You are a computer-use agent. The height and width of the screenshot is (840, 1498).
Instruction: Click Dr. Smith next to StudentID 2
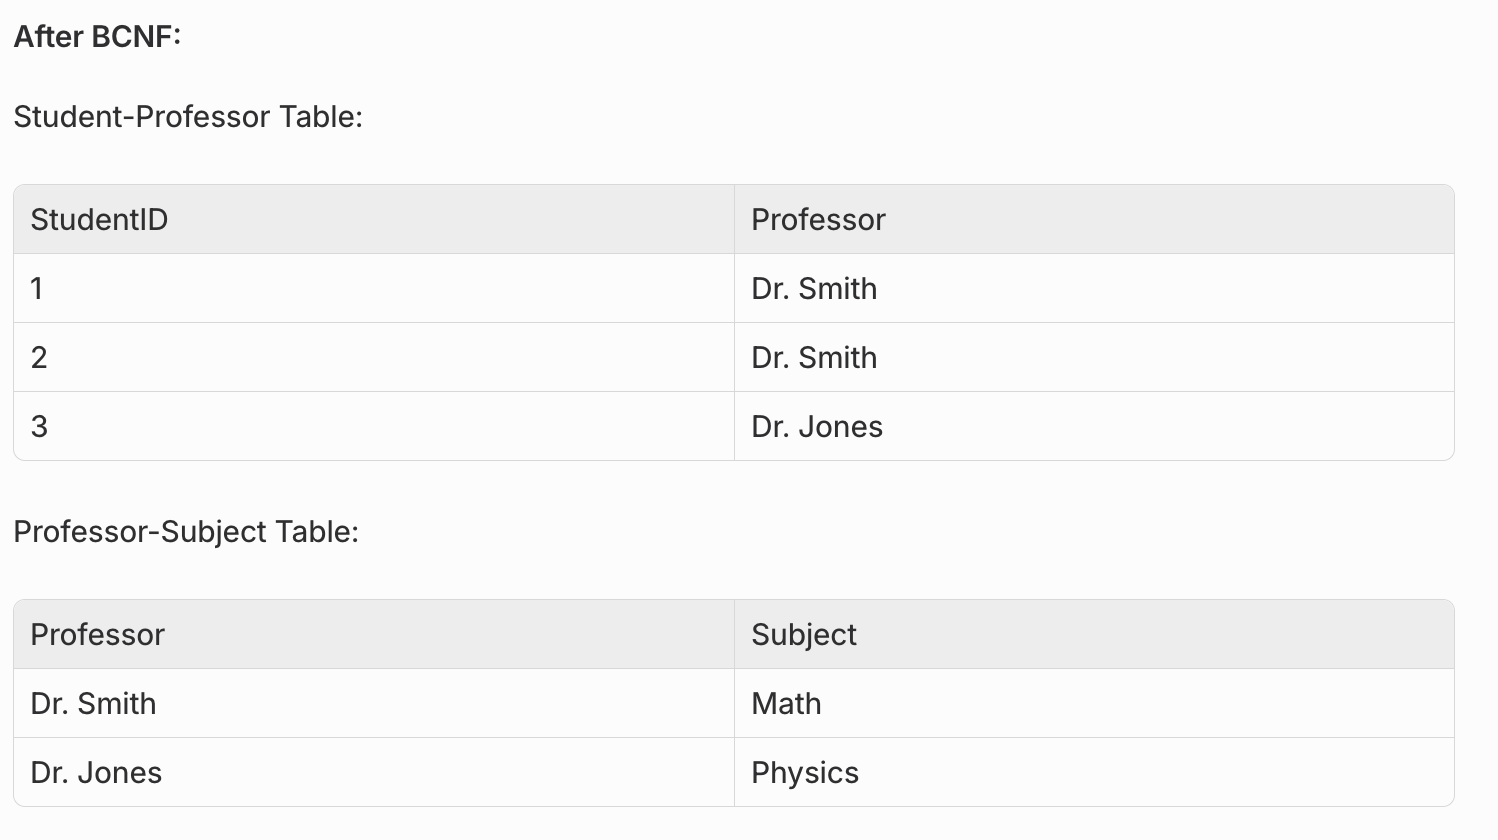[x=814, y=358]
